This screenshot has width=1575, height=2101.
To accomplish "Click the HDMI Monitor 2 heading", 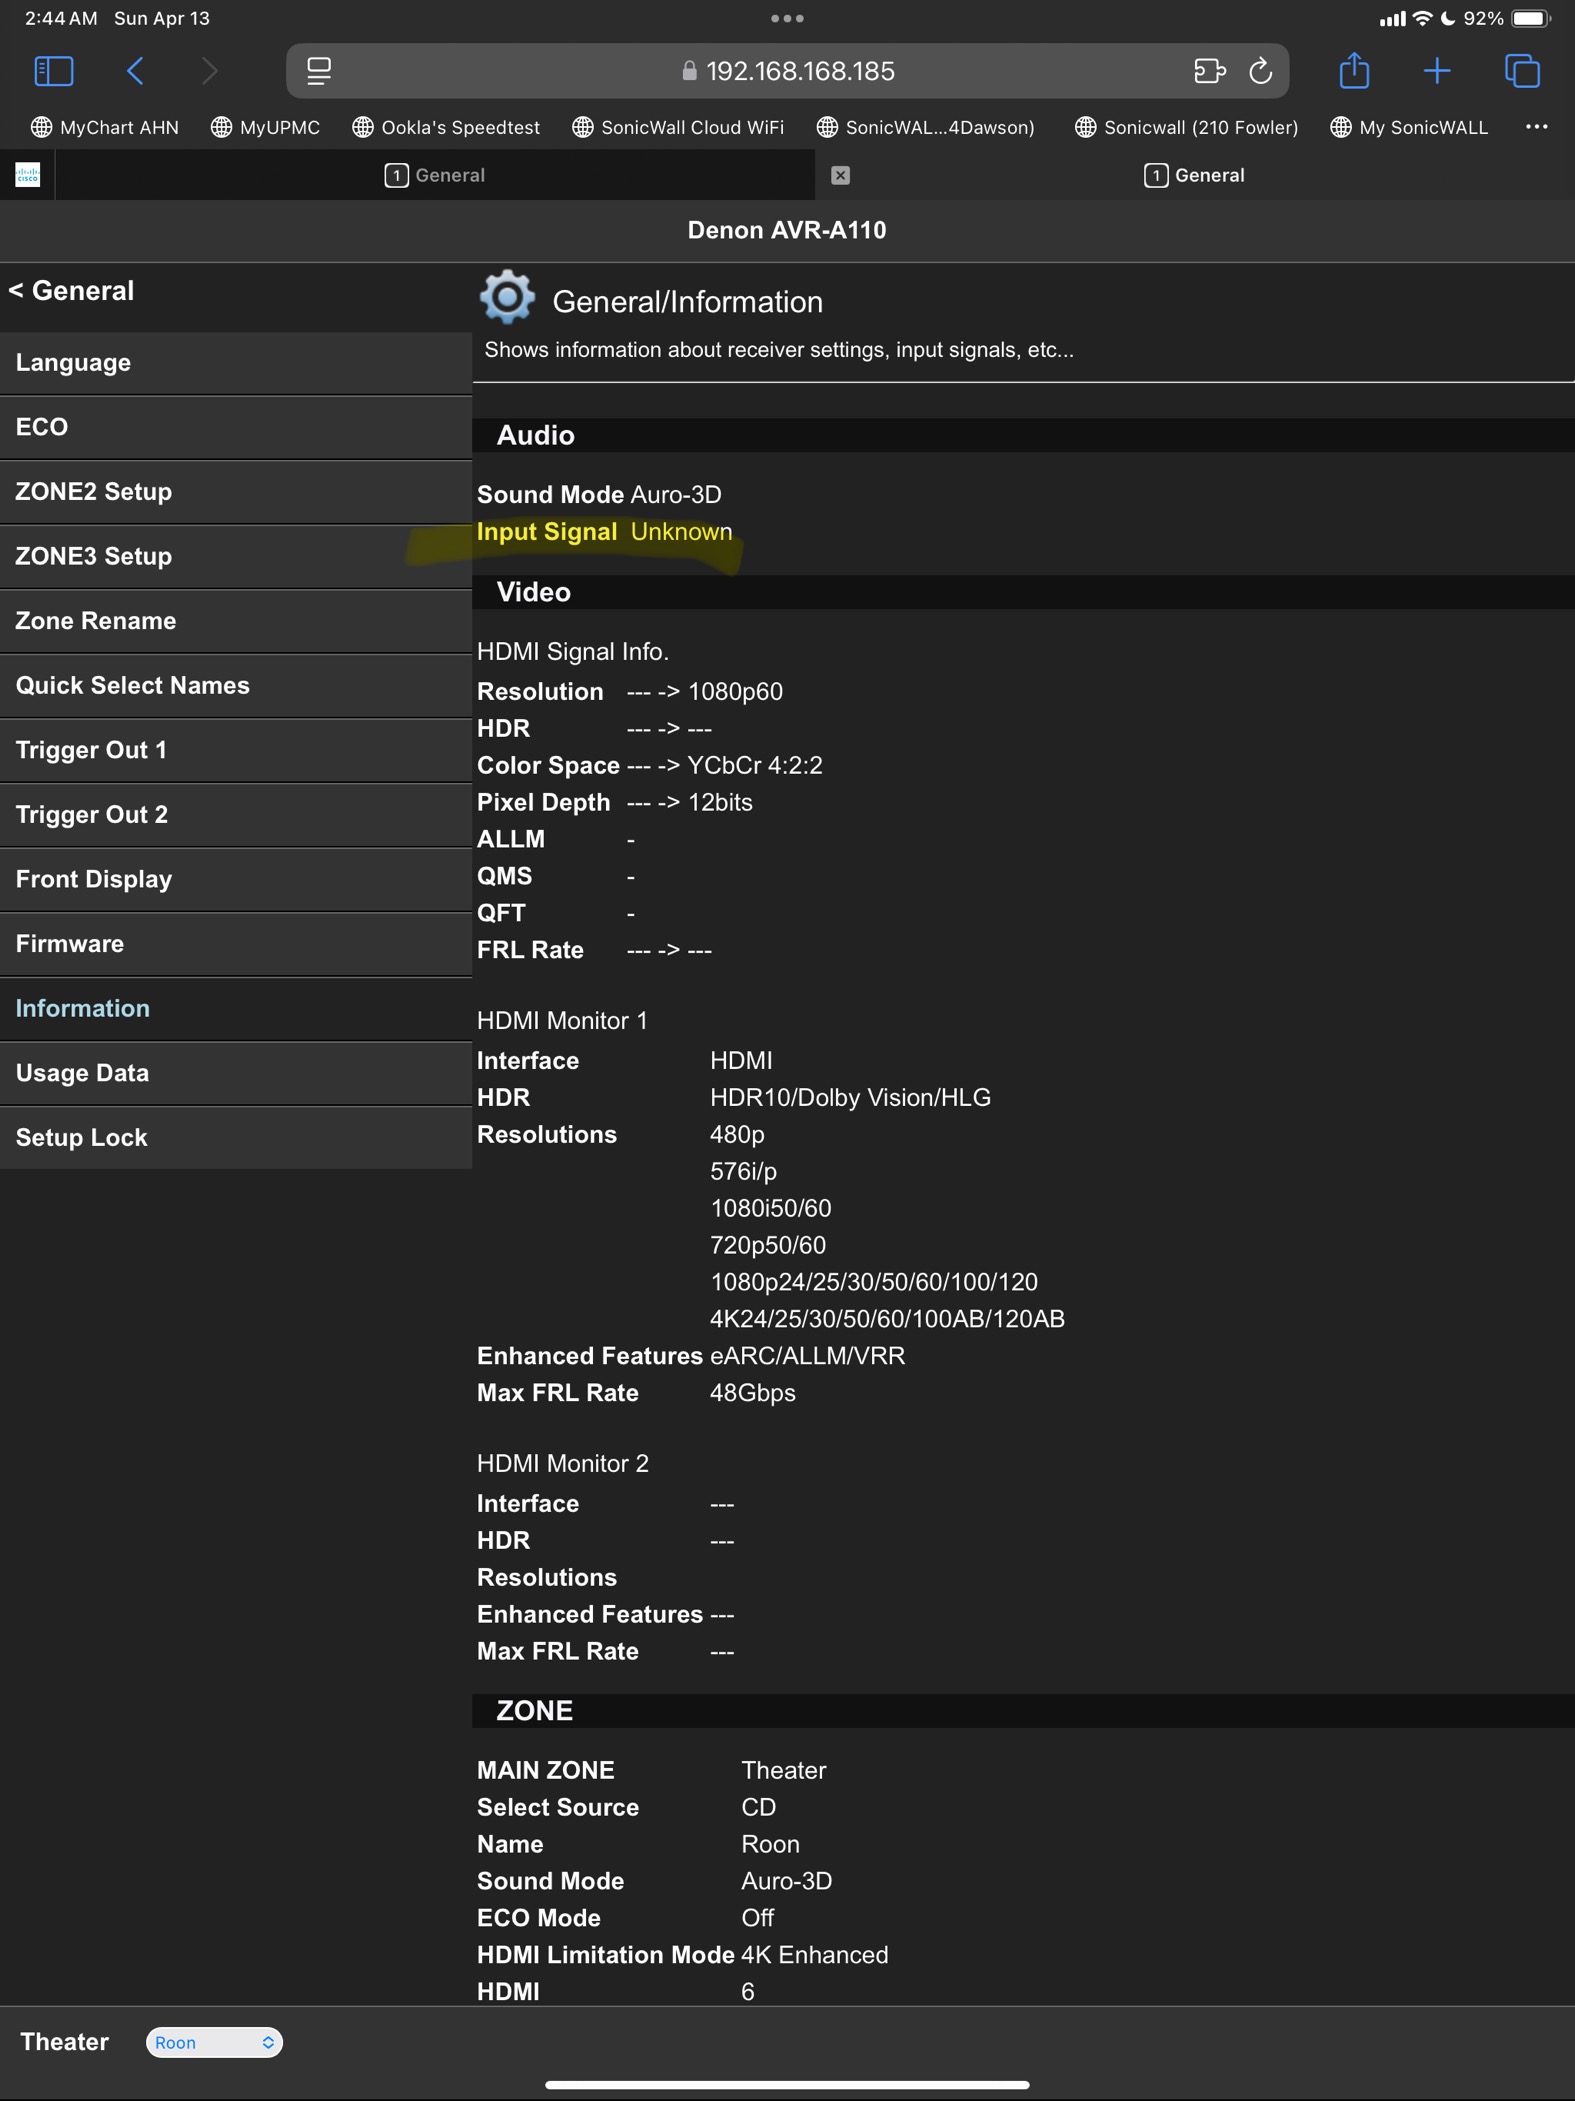I will click(x=563, y=1464).
